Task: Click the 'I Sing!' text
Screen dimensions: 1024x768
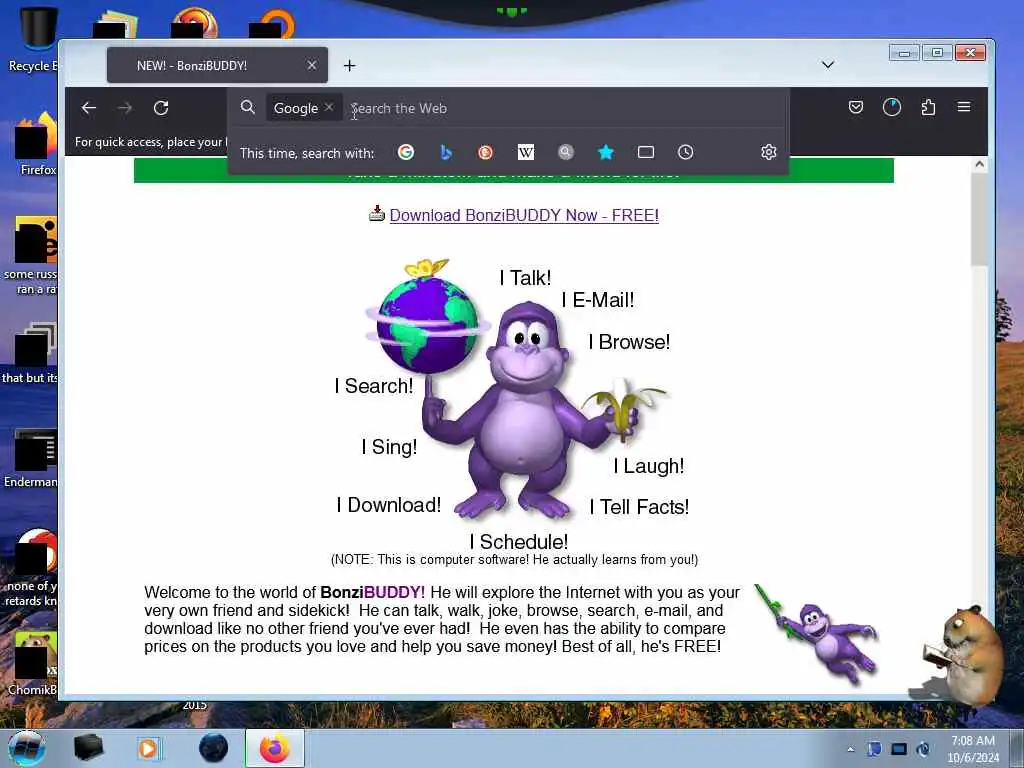Action: coord(389,447)
